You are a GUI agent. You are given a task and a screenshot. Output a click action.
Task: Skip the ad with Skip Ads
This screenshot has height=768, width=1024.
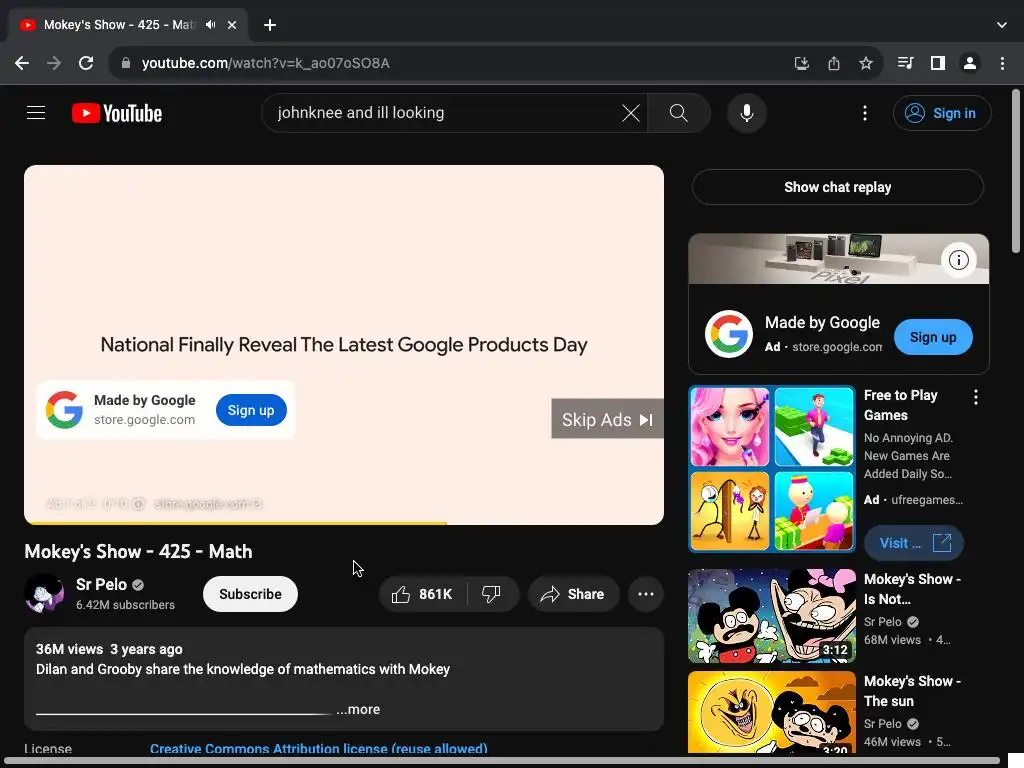coord(607,419)
